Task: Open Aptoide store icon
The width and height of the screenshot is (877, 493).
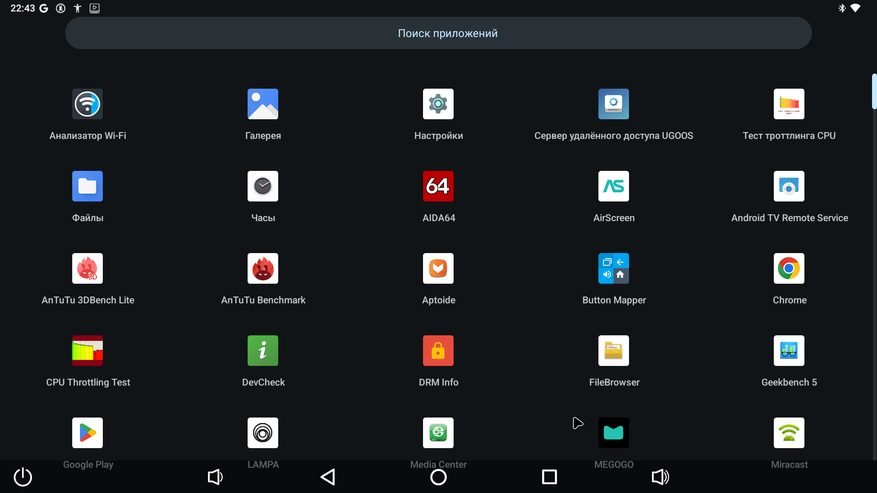Action: [438, 269]
